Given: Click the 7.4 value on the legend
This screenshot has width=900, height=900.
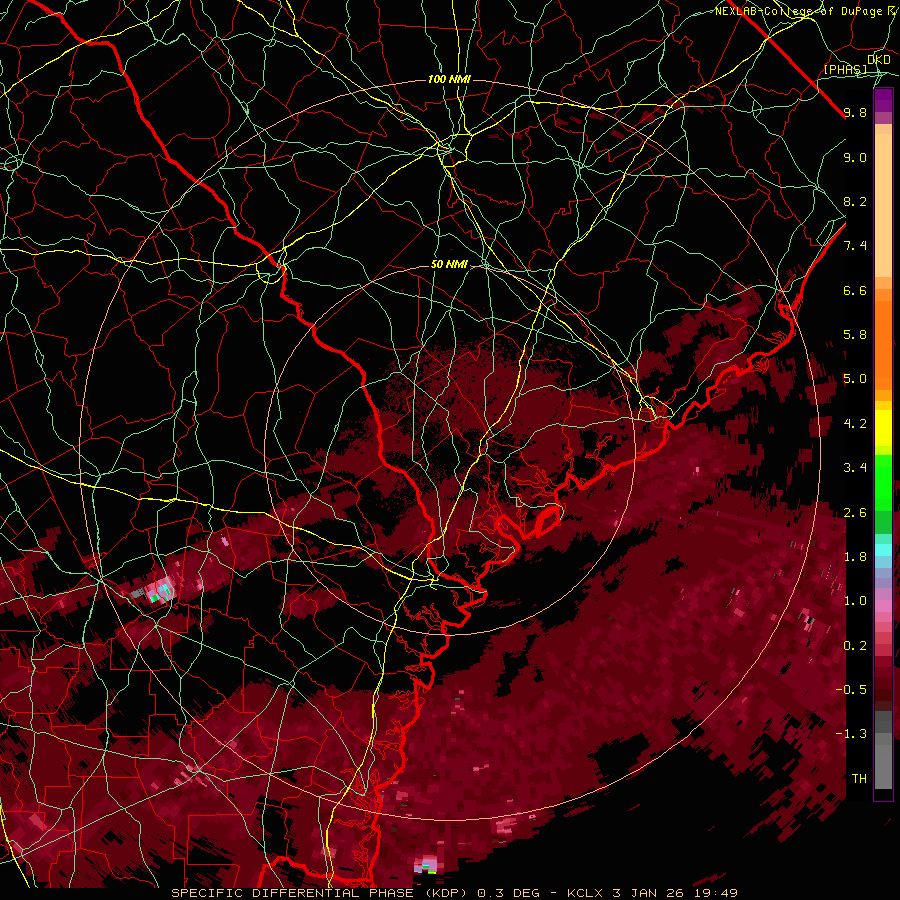Looking at the screenshot, I should 855,246.
